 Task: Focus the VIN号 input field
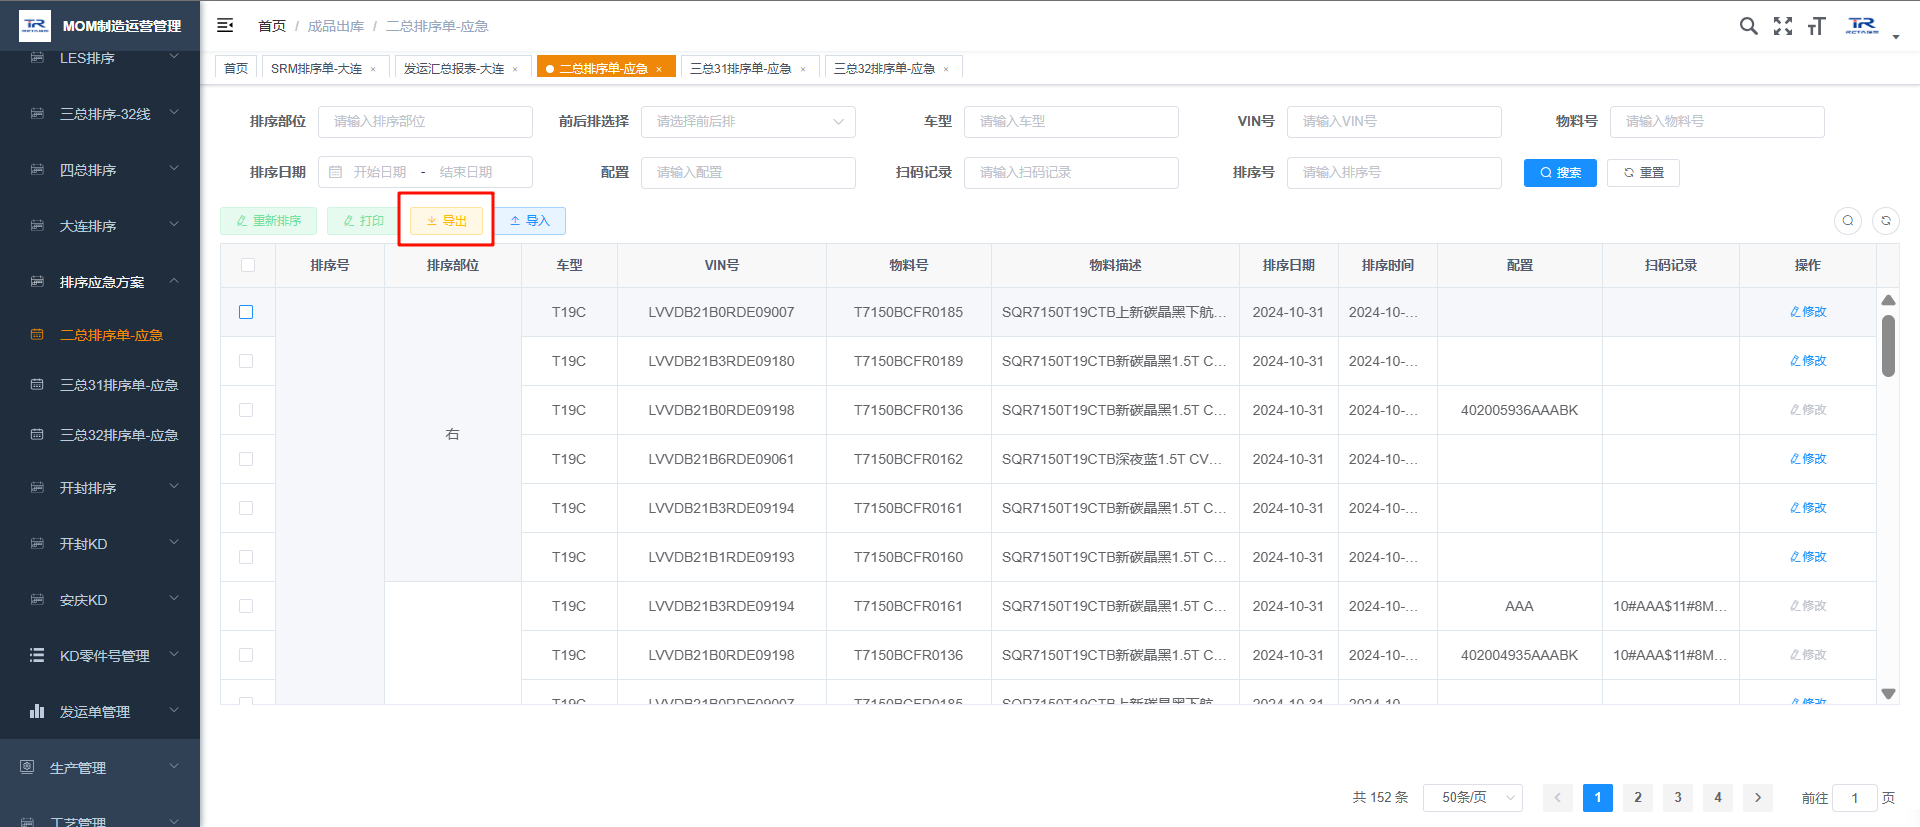click(x=1394, y=121)
